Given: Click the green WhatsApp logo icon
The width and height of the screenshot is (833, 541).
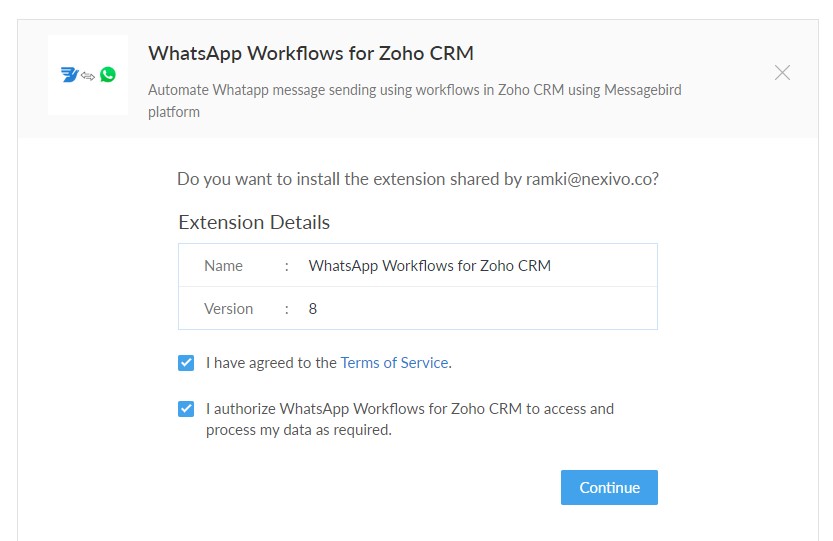Looking at the screenshot, I should click(x=108, y=75).
